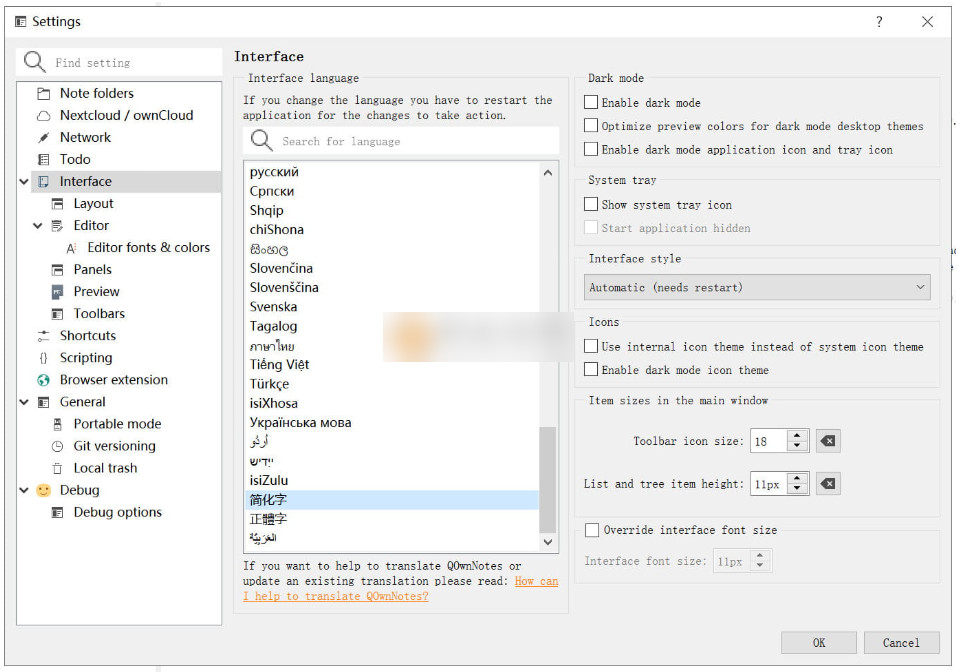Click the Portable mode icon

tap(57, 424)
